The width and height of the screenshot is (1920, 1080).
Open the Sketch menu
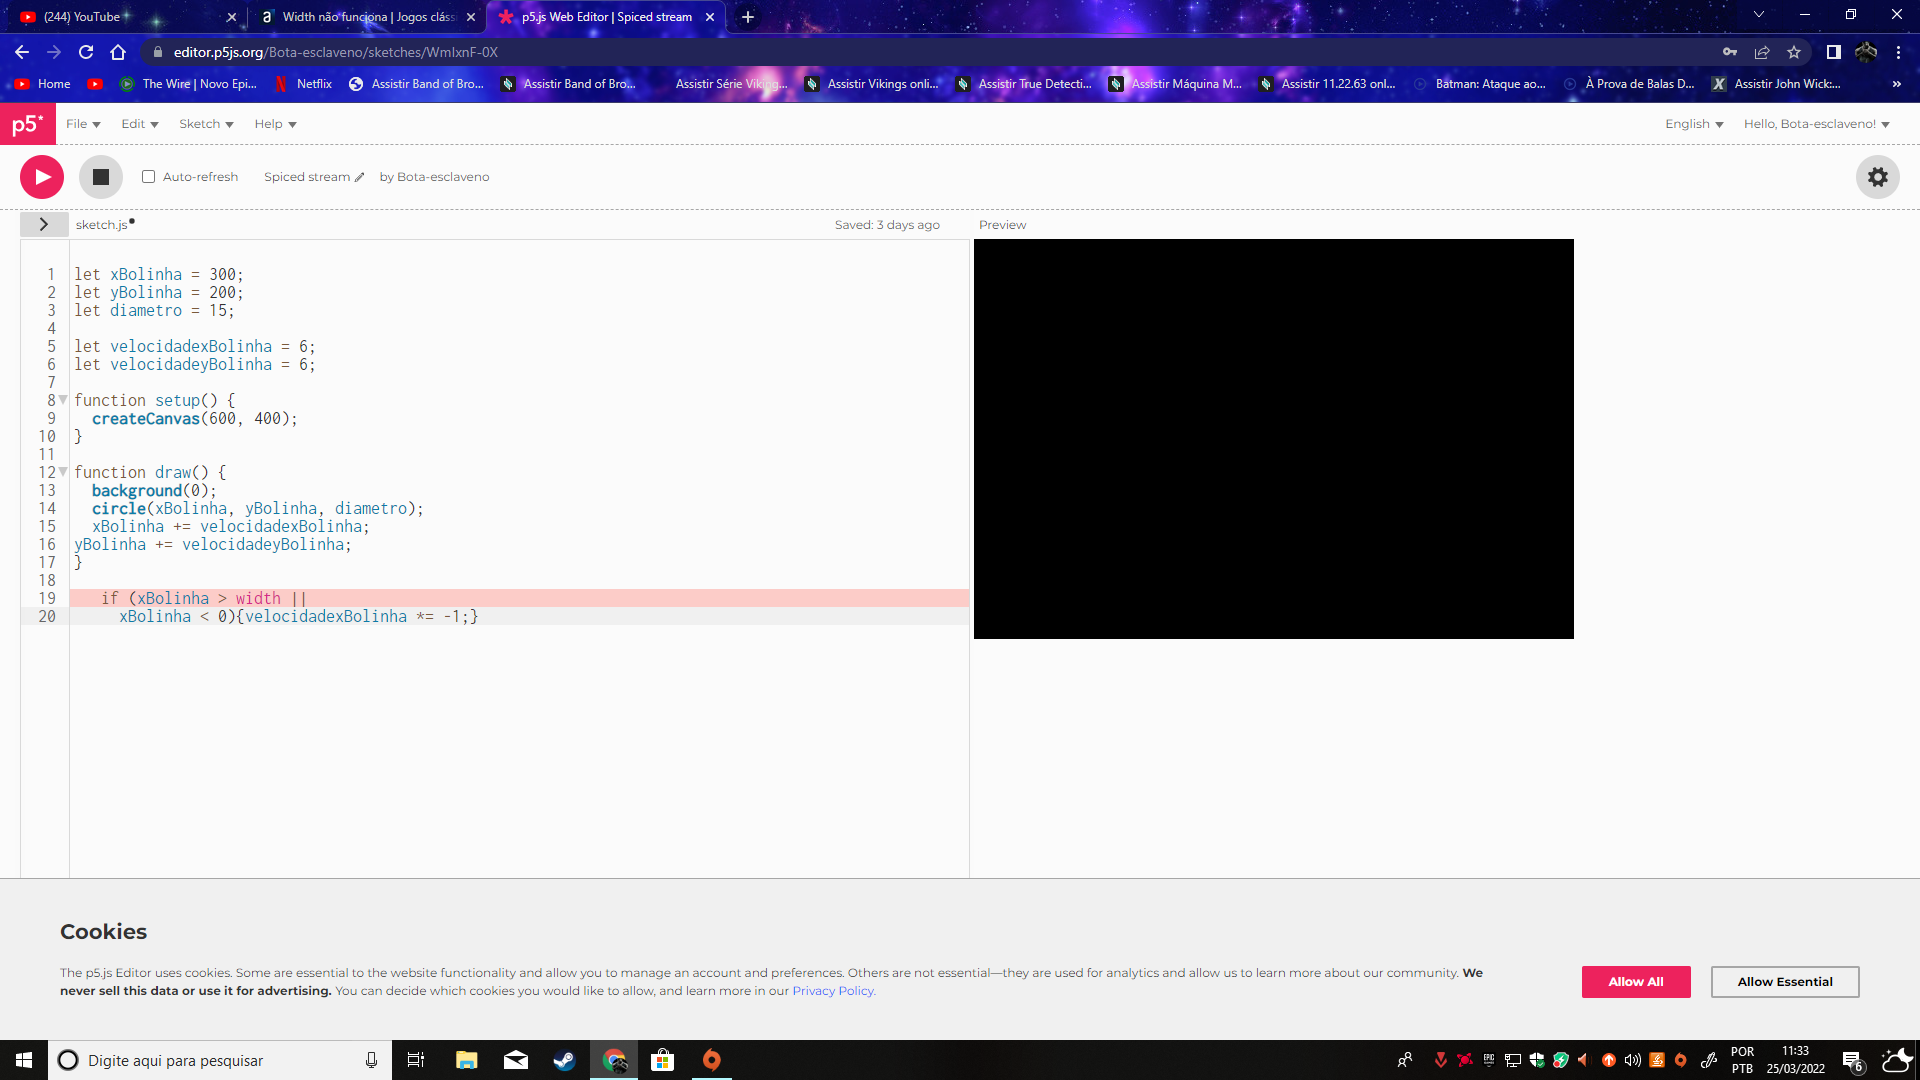pyautogui.click(x=206, y=124)
